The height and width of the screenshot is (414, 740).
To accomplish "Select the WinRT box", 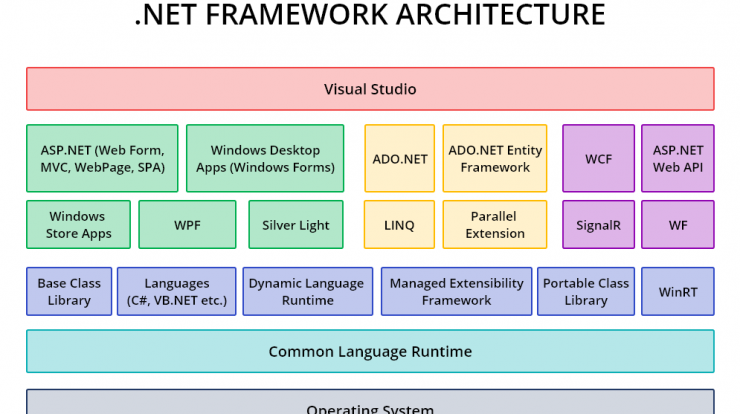I will tap(678, 291).
